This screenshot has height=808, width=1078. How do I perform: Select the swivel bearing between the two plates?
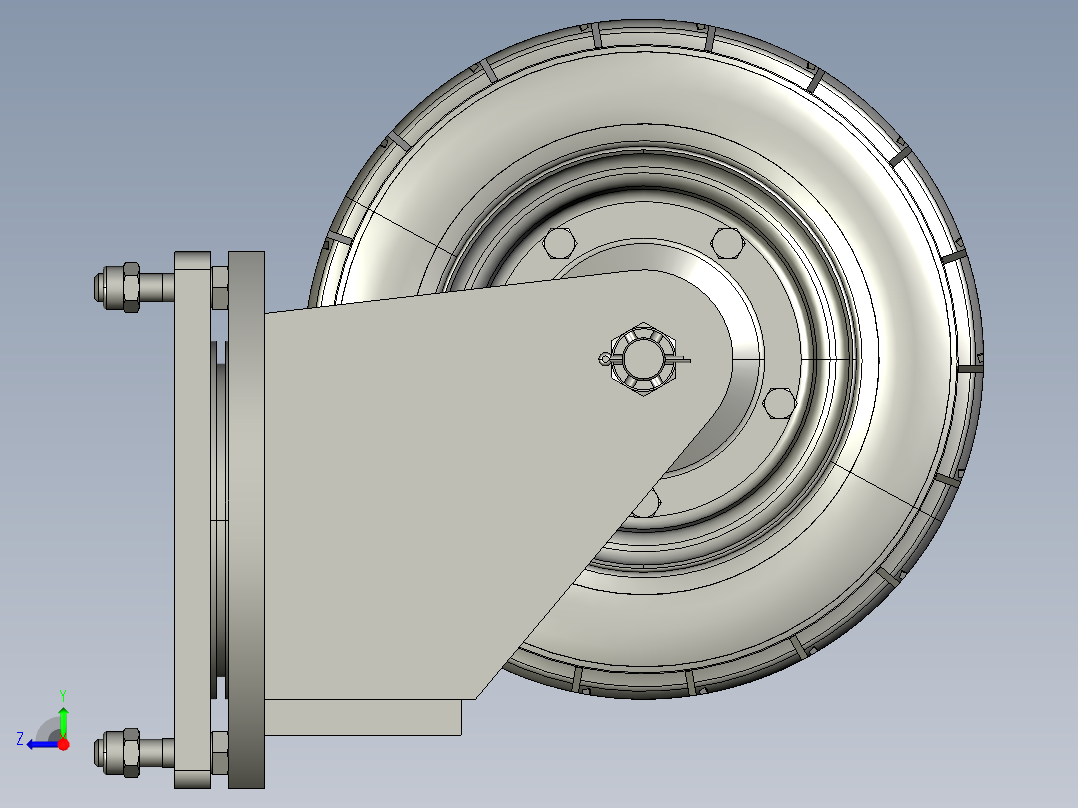coord(219,520)
